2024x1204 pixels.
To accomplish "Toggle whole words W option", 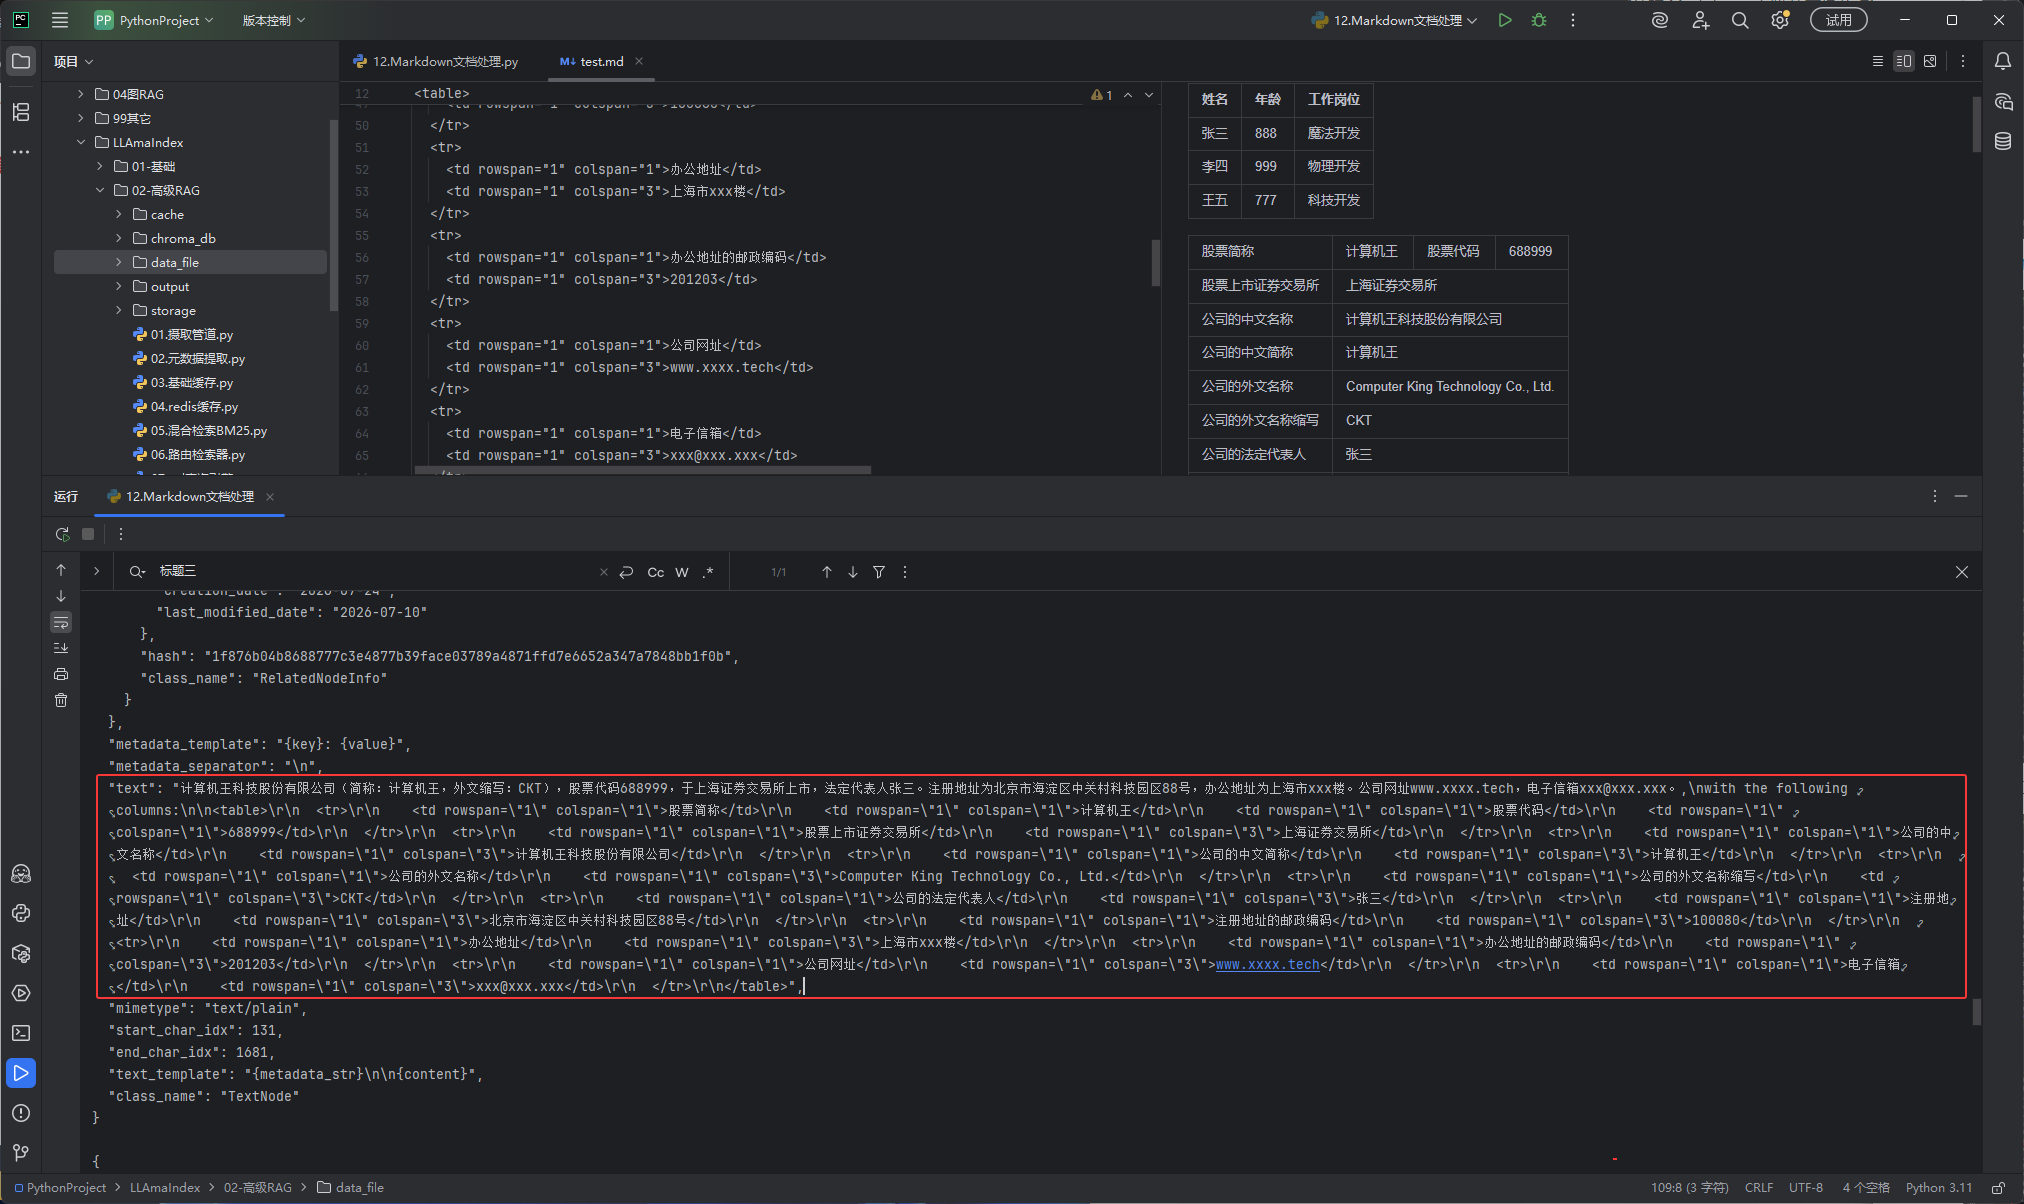I will click(x=682, y=572).
